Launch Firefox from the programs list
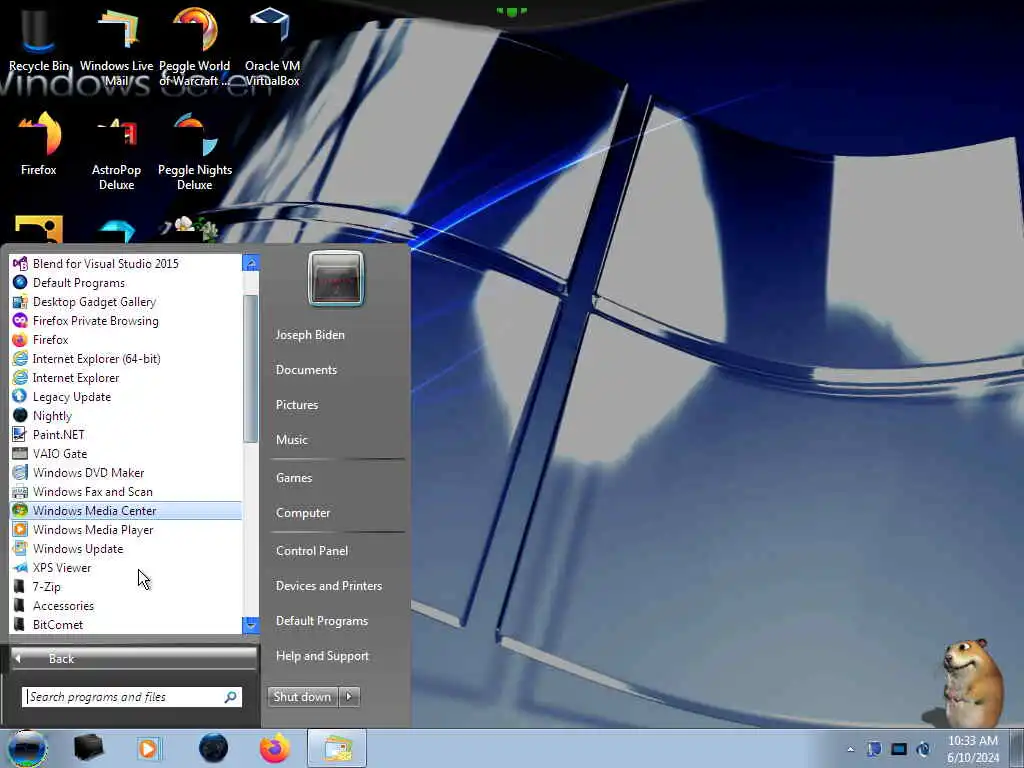The height and width of the screenshot is (768, 1024). (x=126, y=340)
